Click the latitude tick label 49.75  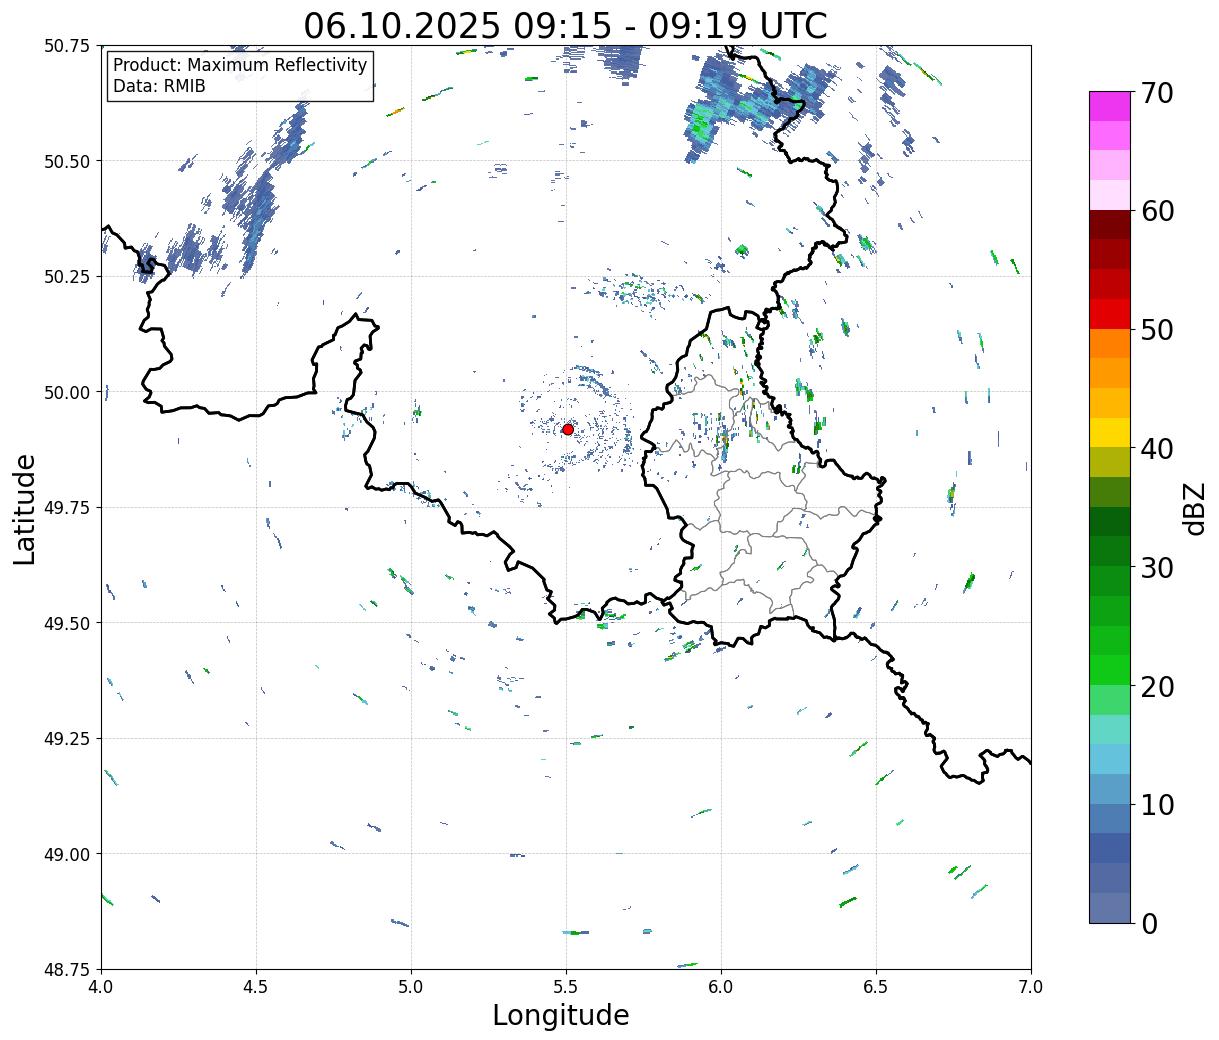click(67, 508)
